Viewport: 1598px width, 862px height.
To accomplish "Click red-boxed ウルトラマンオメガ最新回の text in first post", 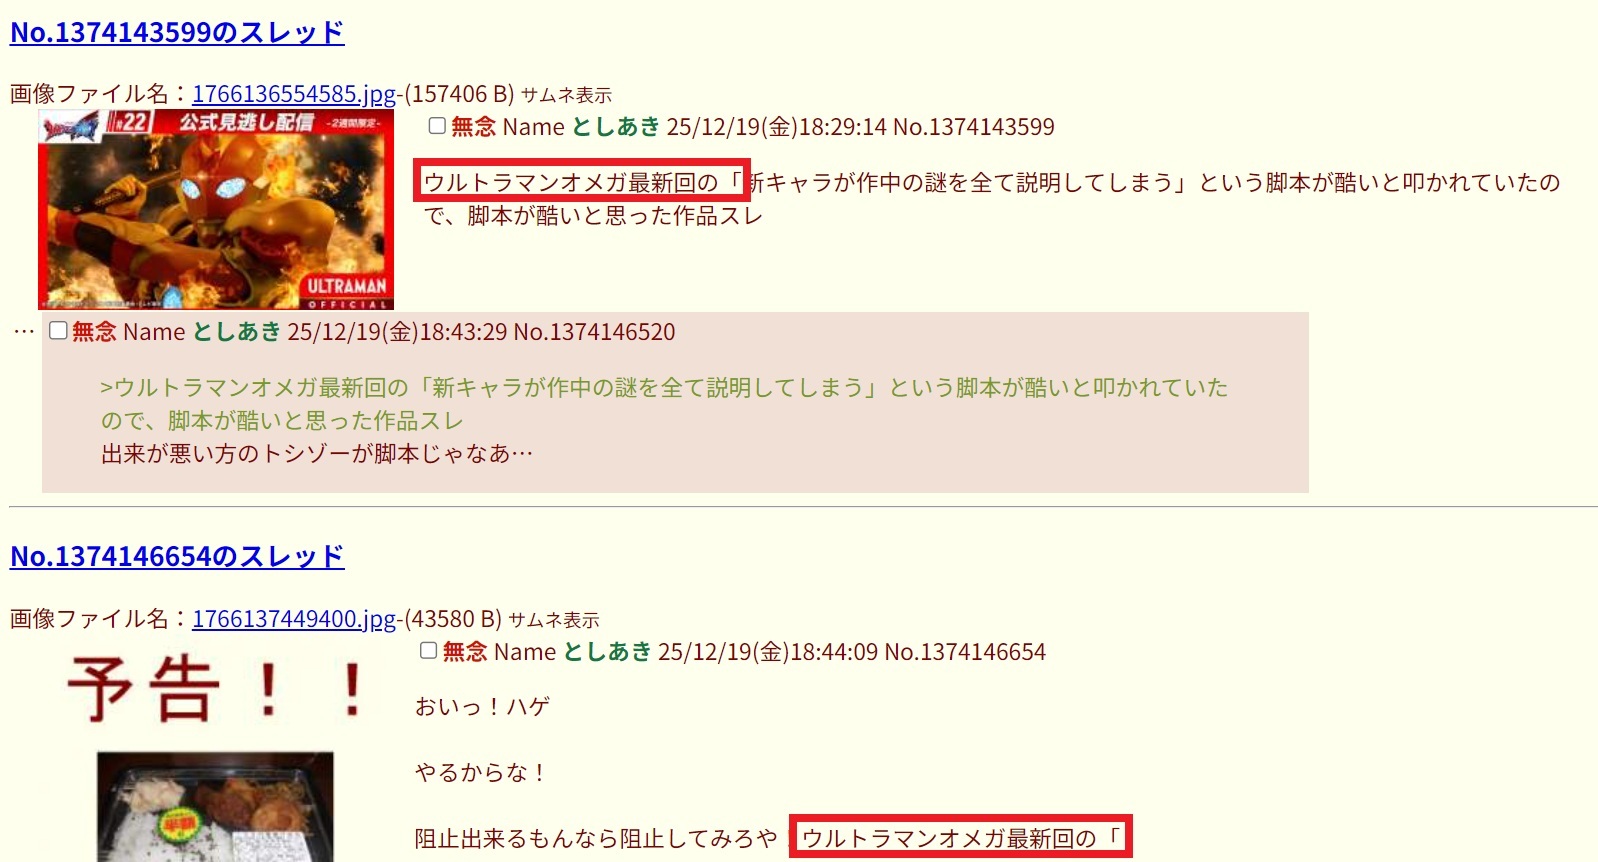I will (x=582, y=181).
